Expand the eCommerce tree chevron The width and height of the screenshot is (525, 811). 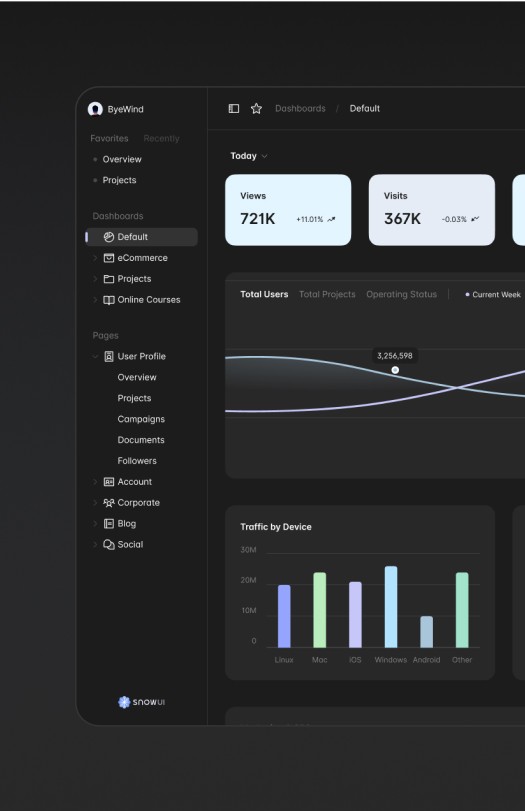(x=95, y=258)
